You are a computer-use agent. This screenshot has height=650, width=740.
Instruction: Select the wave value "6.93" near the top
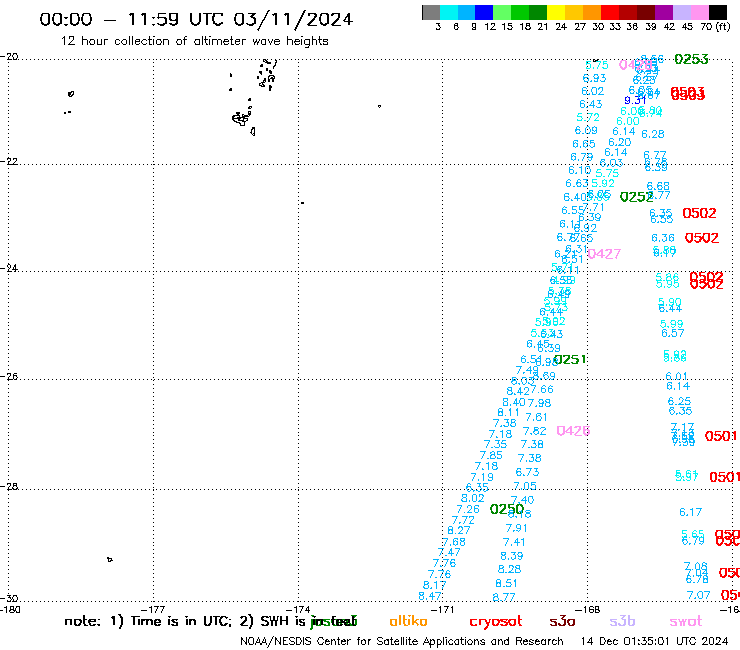coord(595,78)
